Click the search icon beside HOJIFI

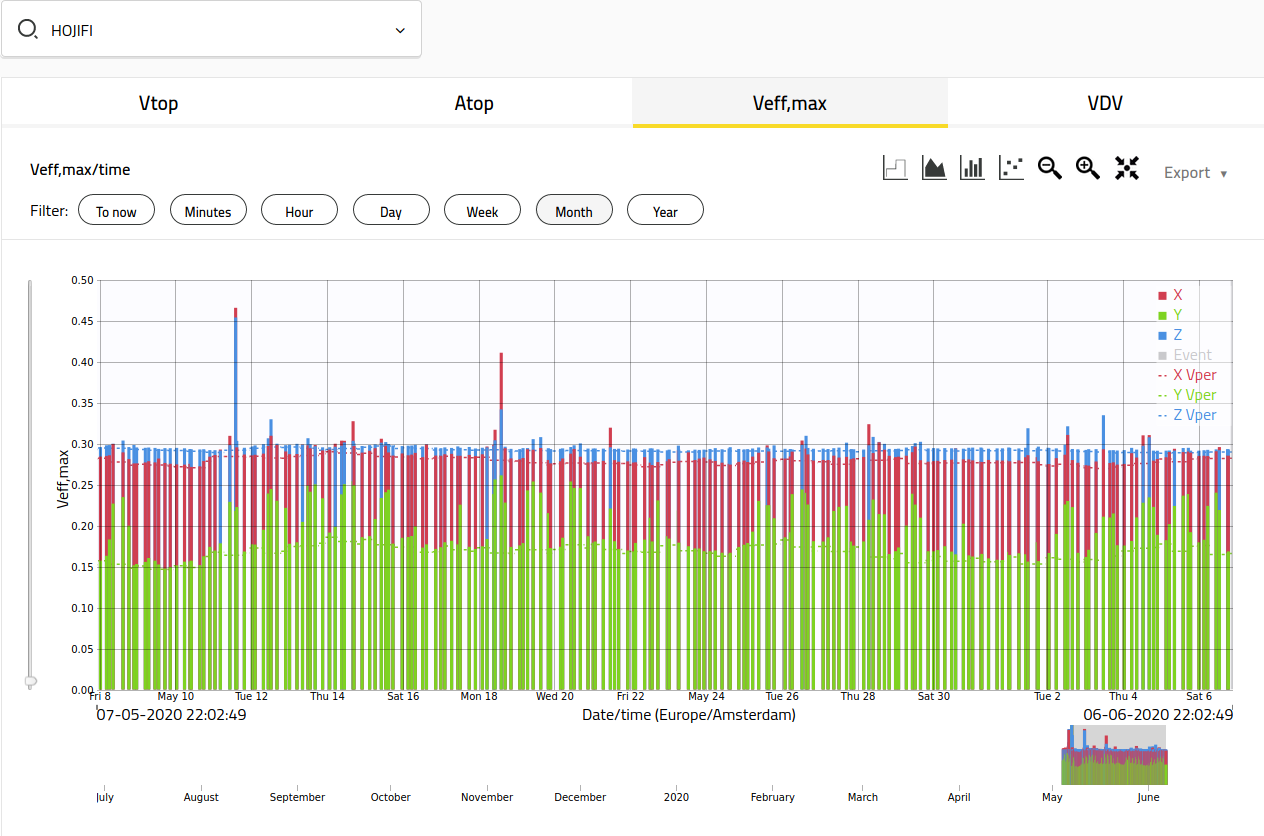coord(28,30)
